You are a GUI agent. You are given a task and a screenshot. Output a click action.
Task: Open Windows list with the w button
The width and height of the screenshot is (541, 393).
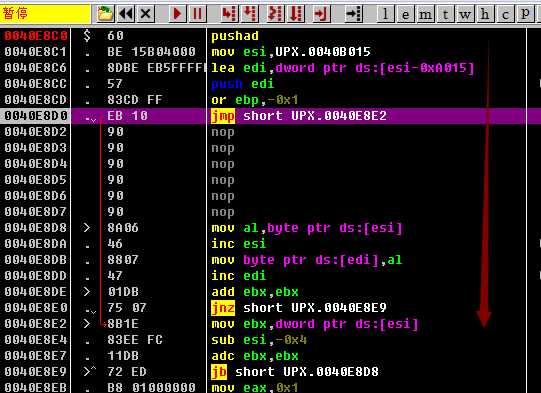coord(465,14)
